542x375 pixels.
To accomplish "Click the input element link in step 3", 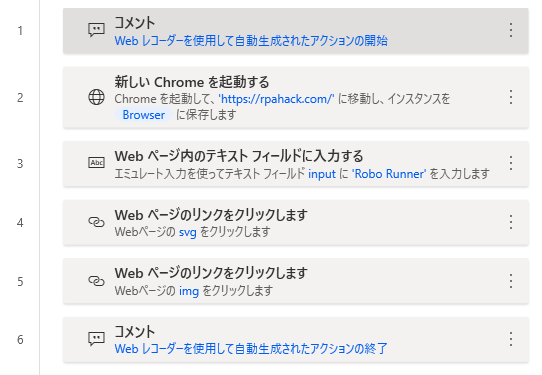I will coord(322,174).
